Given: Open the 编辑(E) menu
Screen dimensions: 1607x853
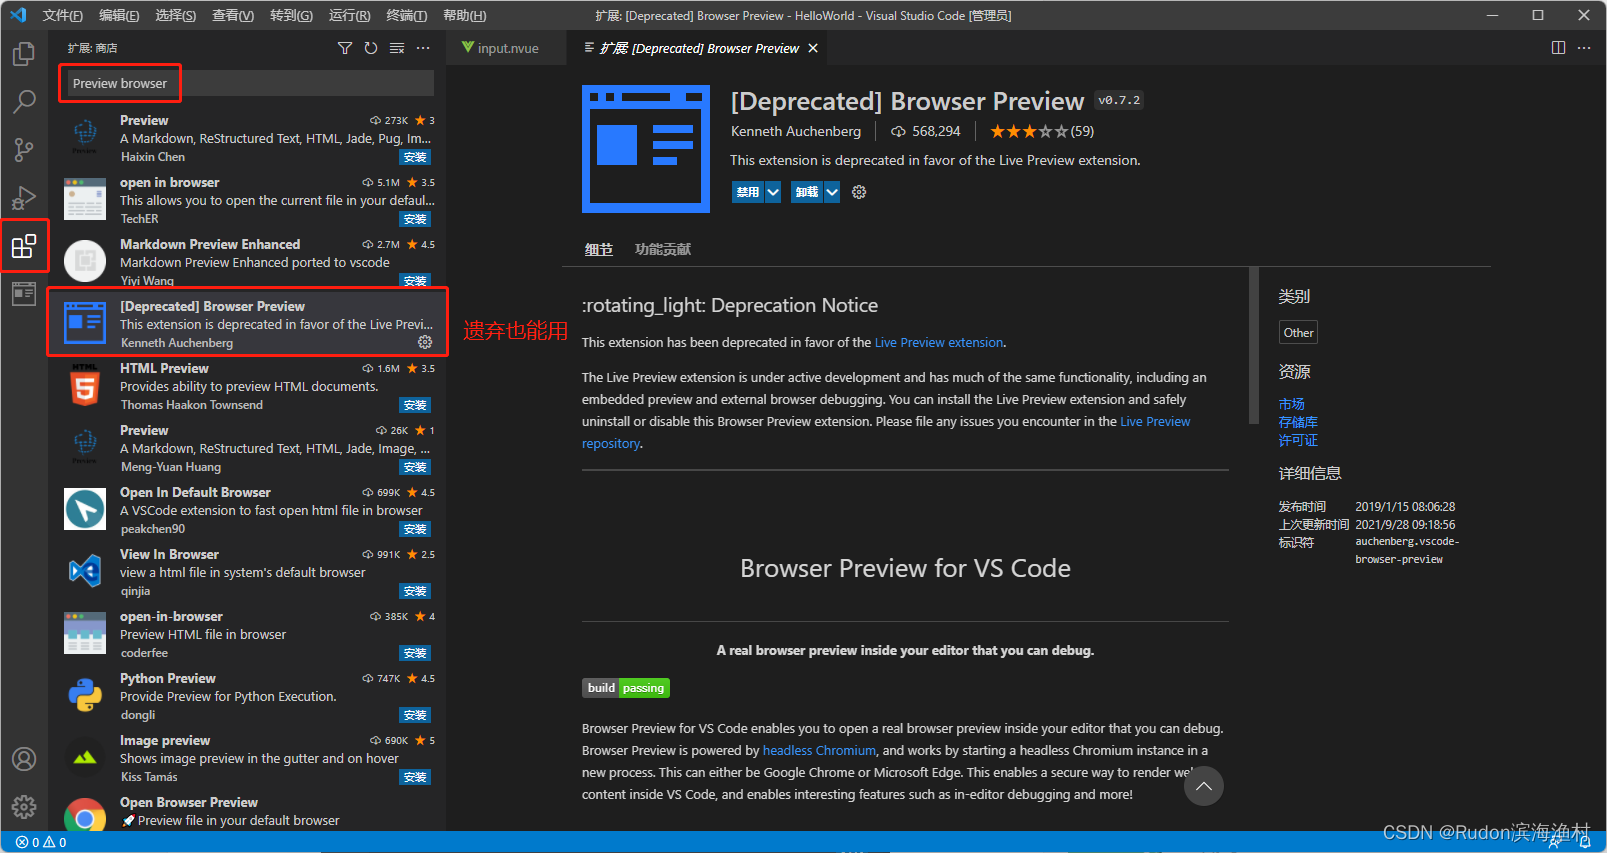Looking at the screenshot, I should tap(119, 15).
